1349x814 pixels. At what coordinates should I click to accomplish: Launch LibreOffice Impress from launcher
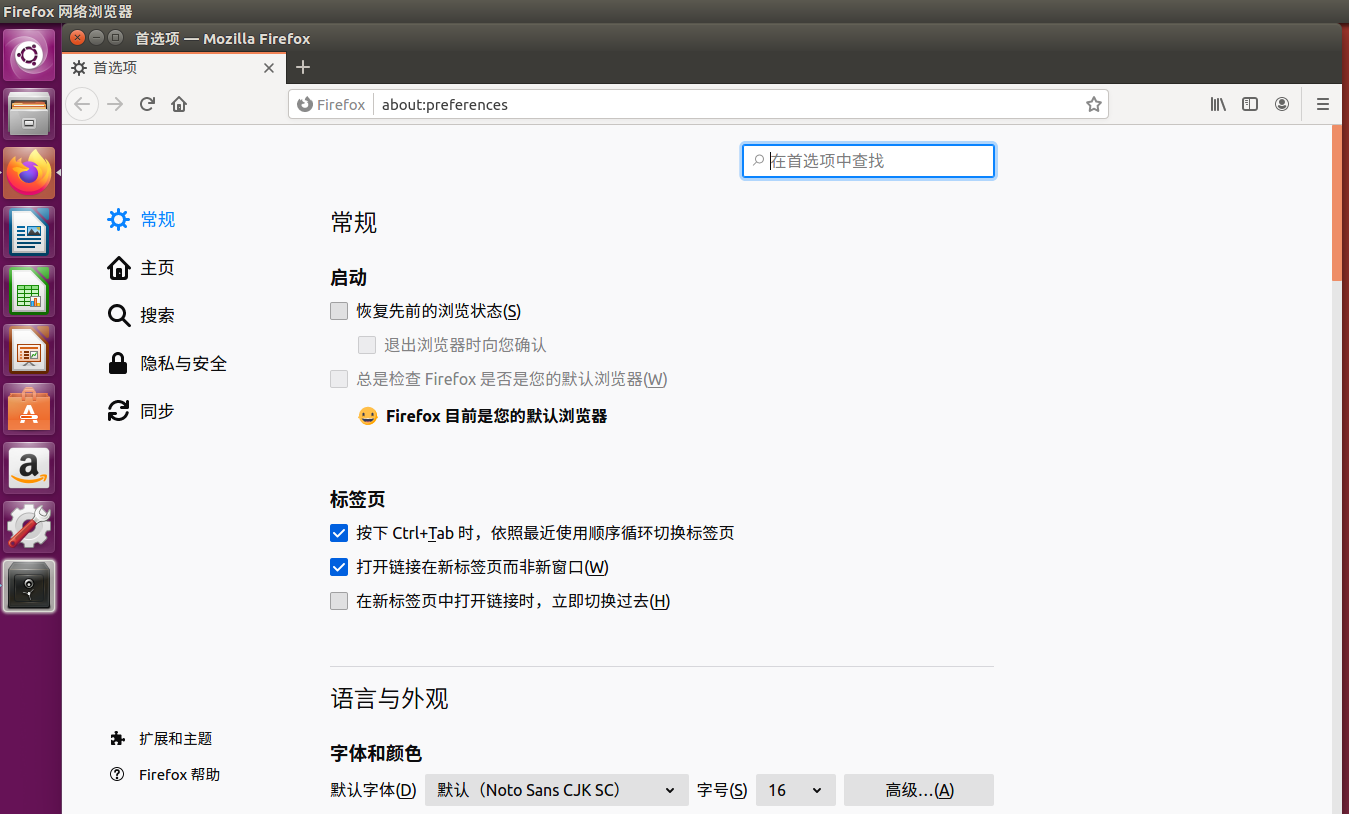(30, 350)
